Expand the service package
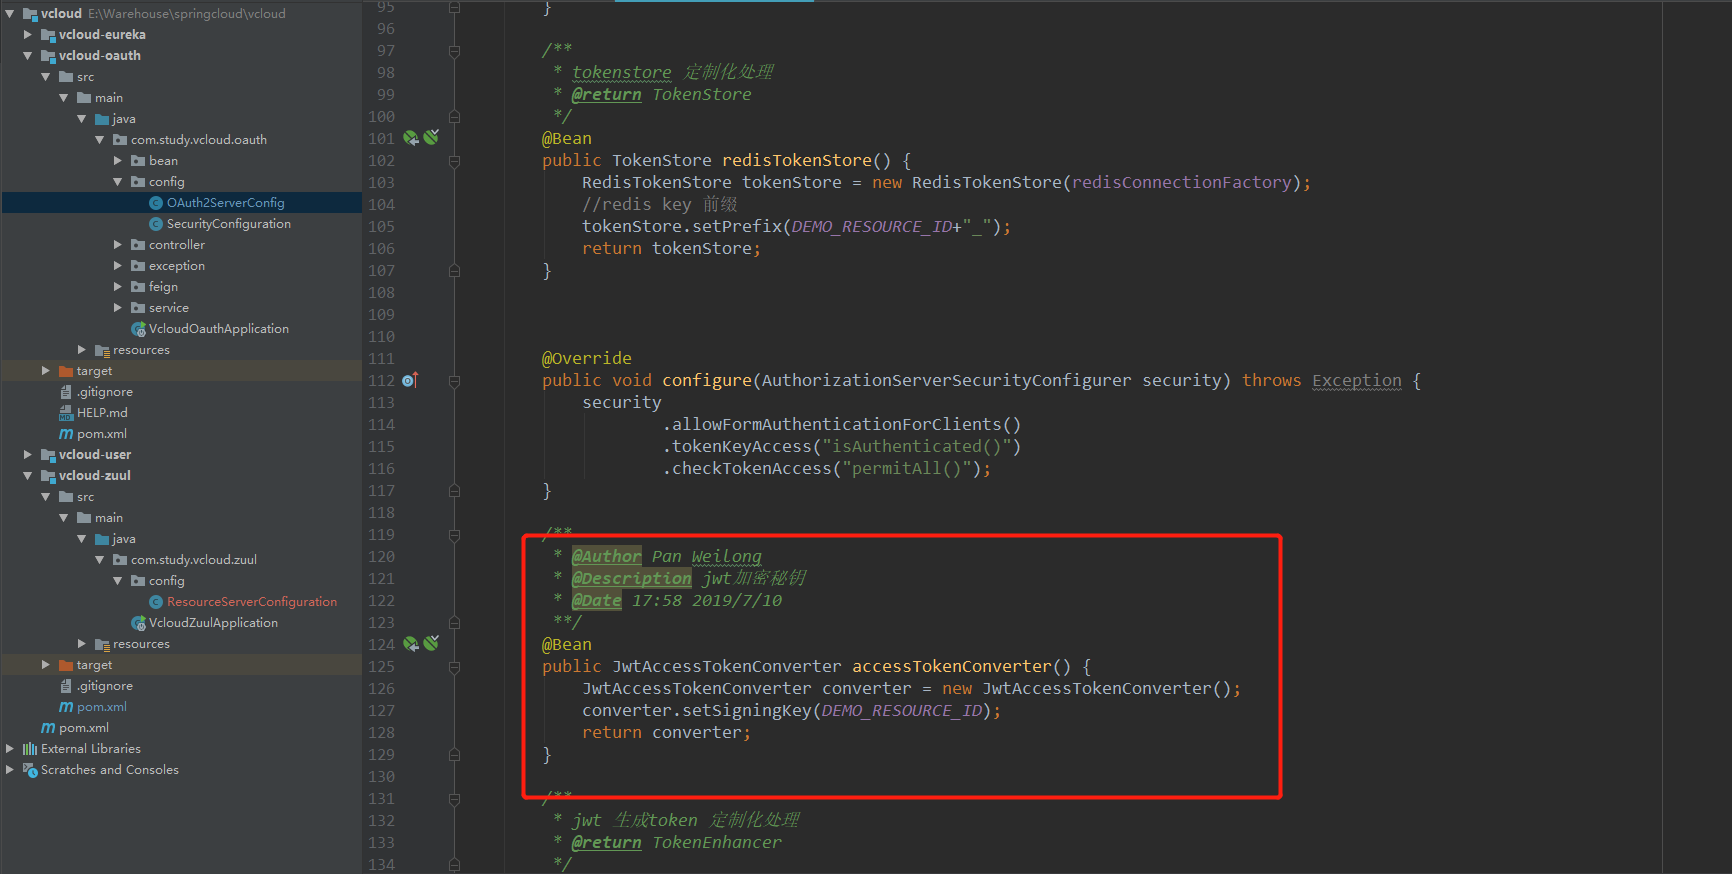The height and width of the screenshot is (874, 1732). 118,308
